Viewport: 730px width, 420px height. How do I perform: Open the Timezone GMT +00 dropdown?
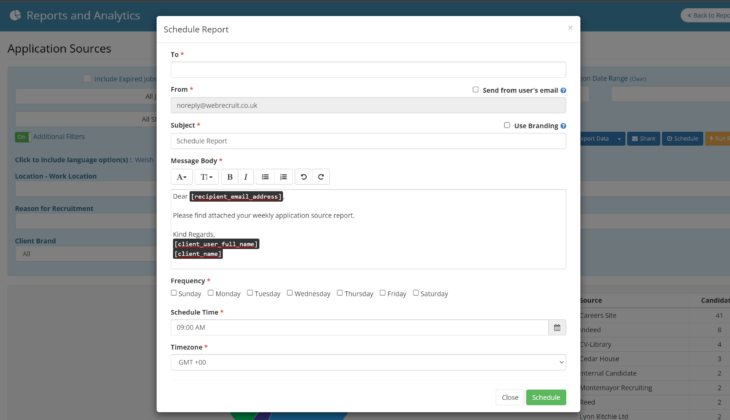tap(368, 362)
